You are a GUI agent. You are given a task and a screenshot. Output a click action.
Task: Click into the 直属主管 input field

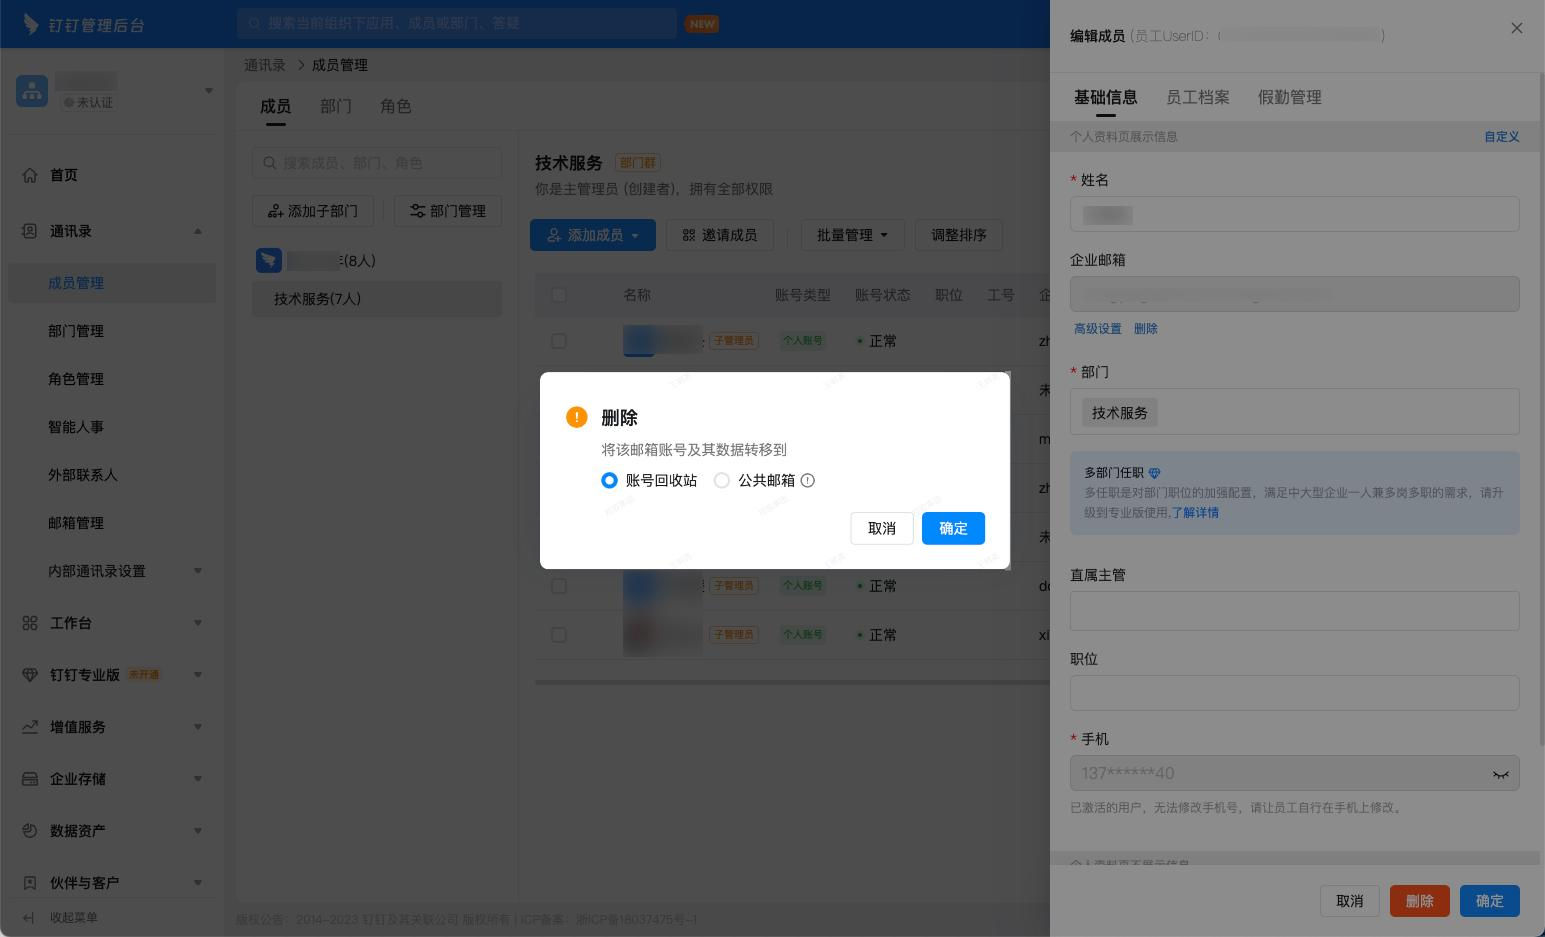pos(1295,611)
